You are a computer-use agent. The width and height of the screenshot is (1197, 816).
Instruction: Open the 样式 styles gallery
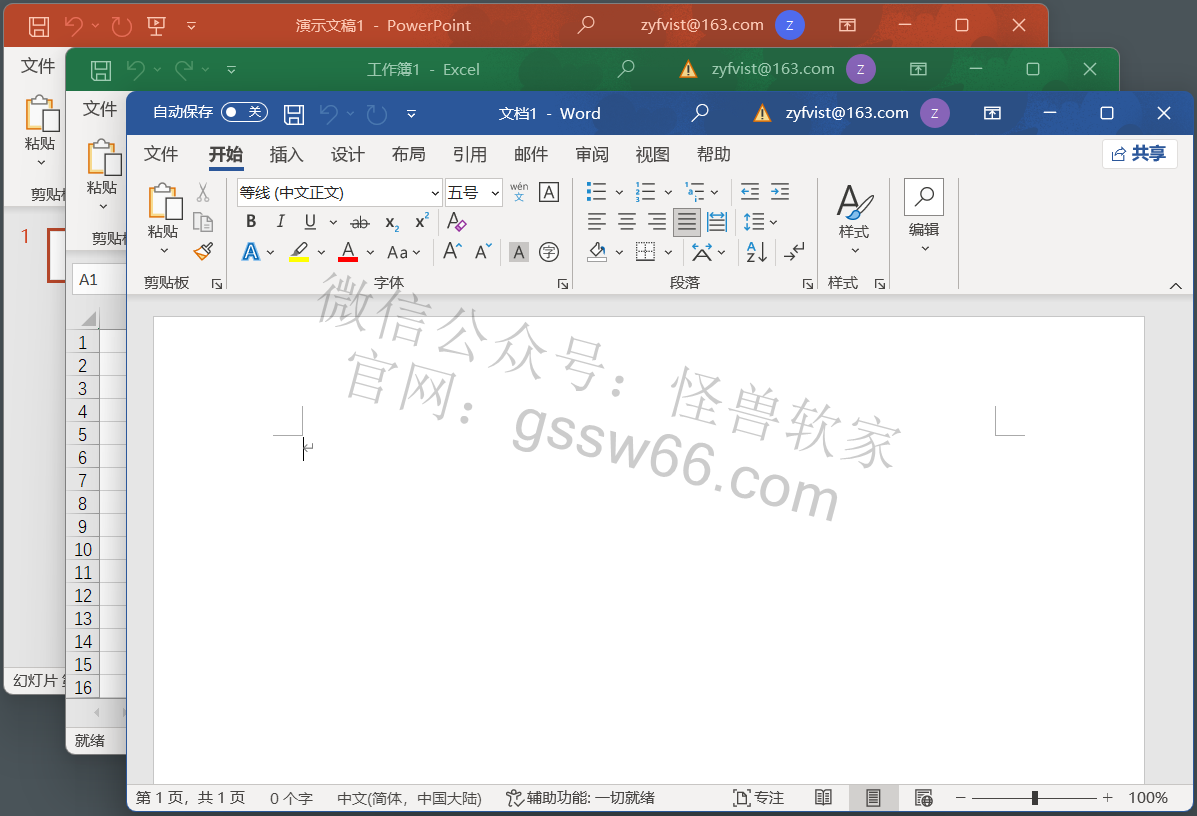click(854, 220)
